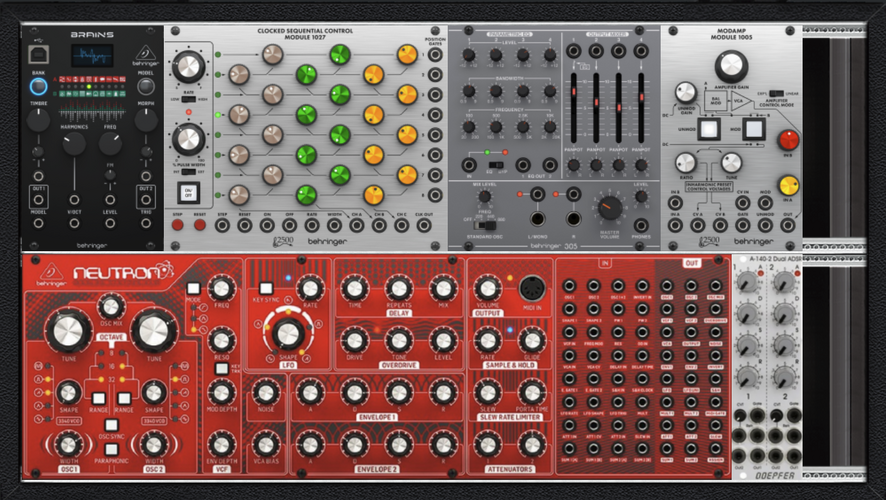Click the % PULSE WIDTH knob on 1027
886x500 pixels.
(x=188, y=139)
